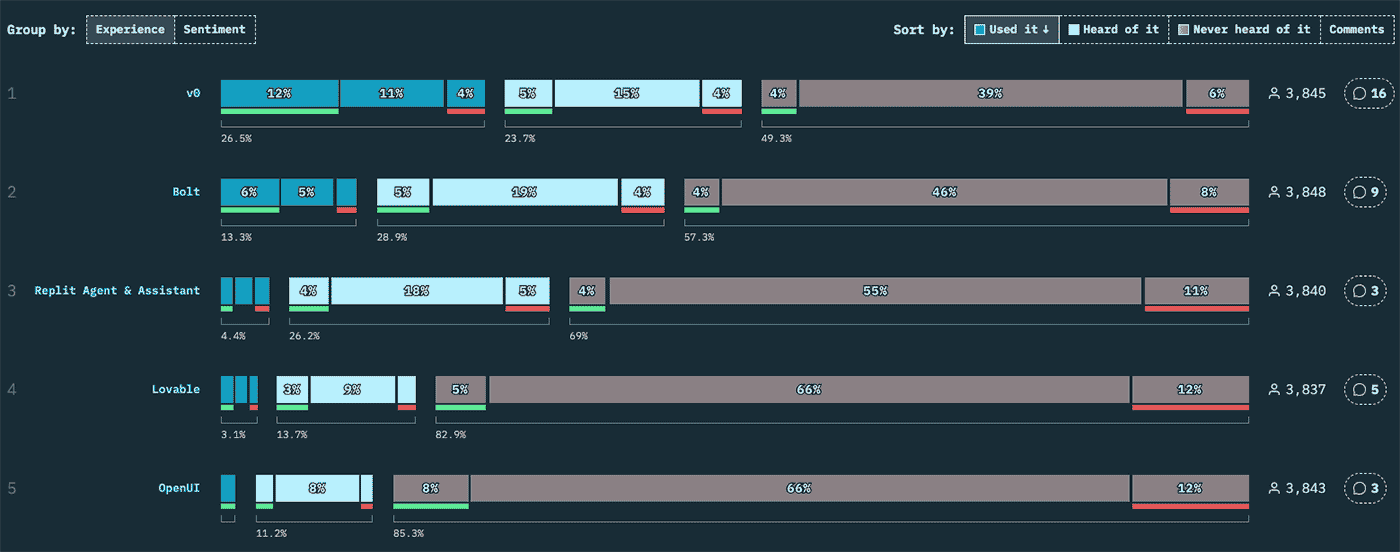Screen dimensions: 1400x552
Task: Click the 13.7% total under Lovable
Action: (x=291, y=435)
